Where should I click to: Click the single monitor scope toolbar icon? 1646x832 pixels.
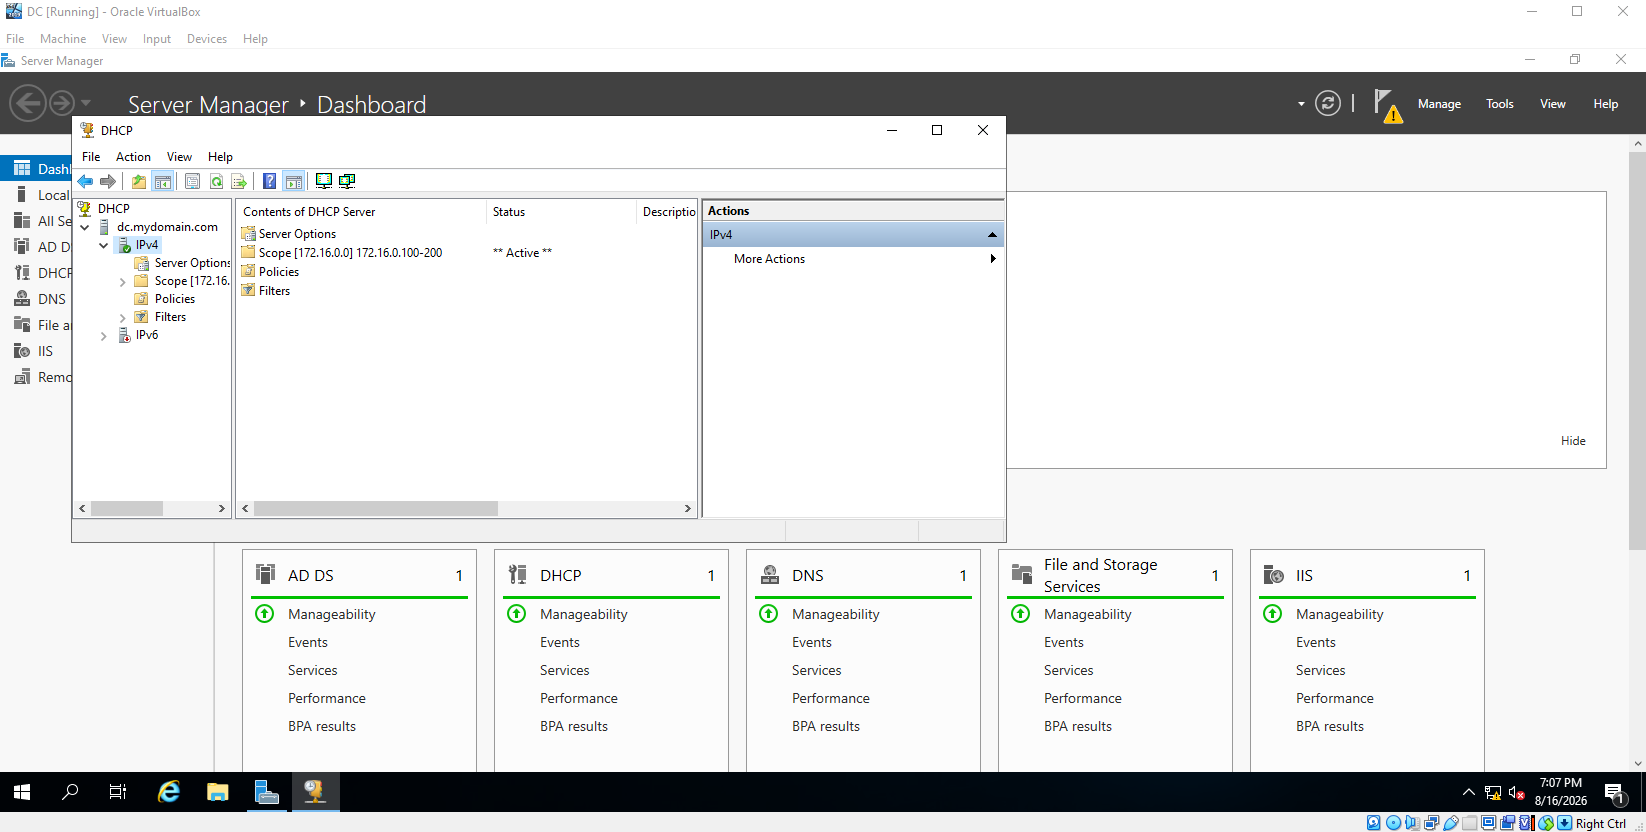324,181
